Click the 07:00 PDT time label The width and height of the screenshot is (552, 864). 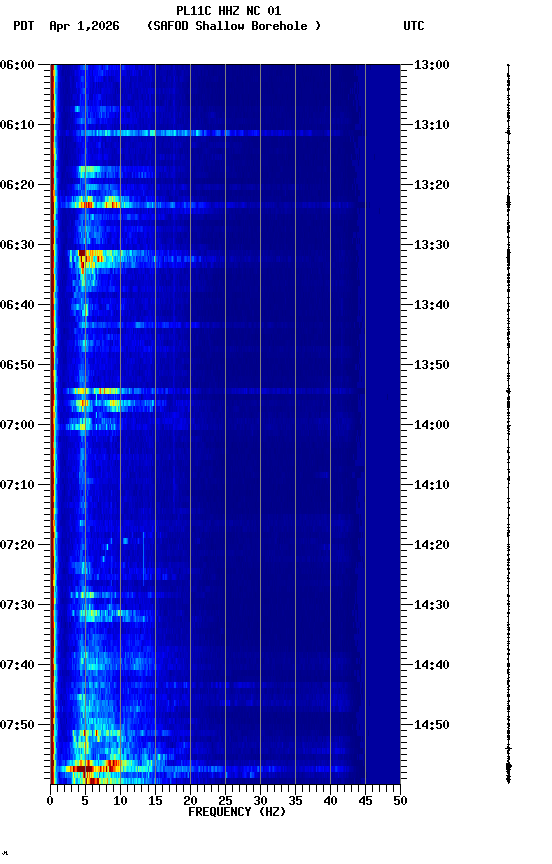[17, 425]
